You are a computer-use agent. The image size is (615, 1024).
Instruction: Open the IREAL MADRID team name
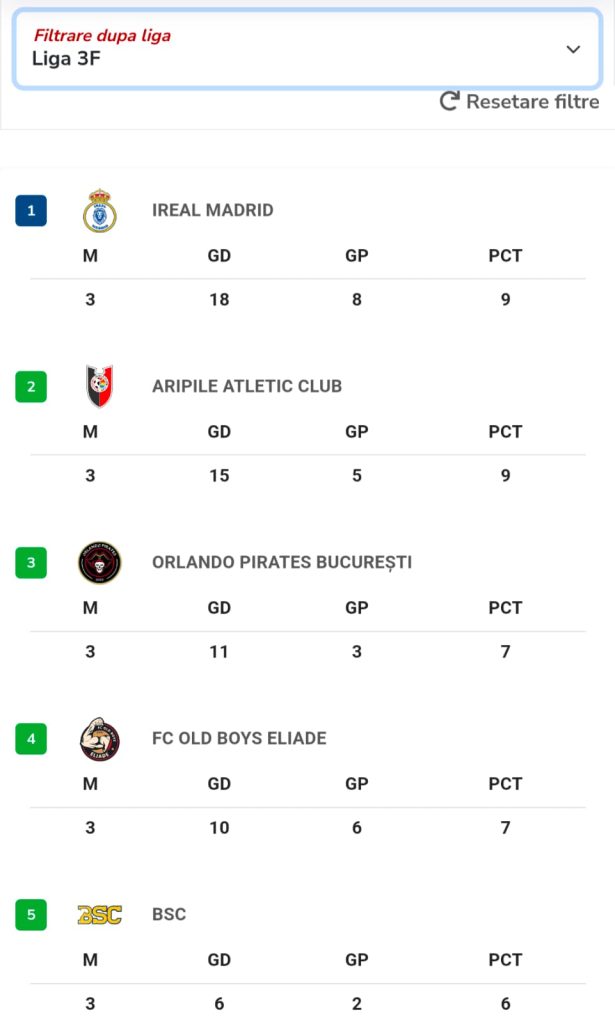click(x=212, y=210)
